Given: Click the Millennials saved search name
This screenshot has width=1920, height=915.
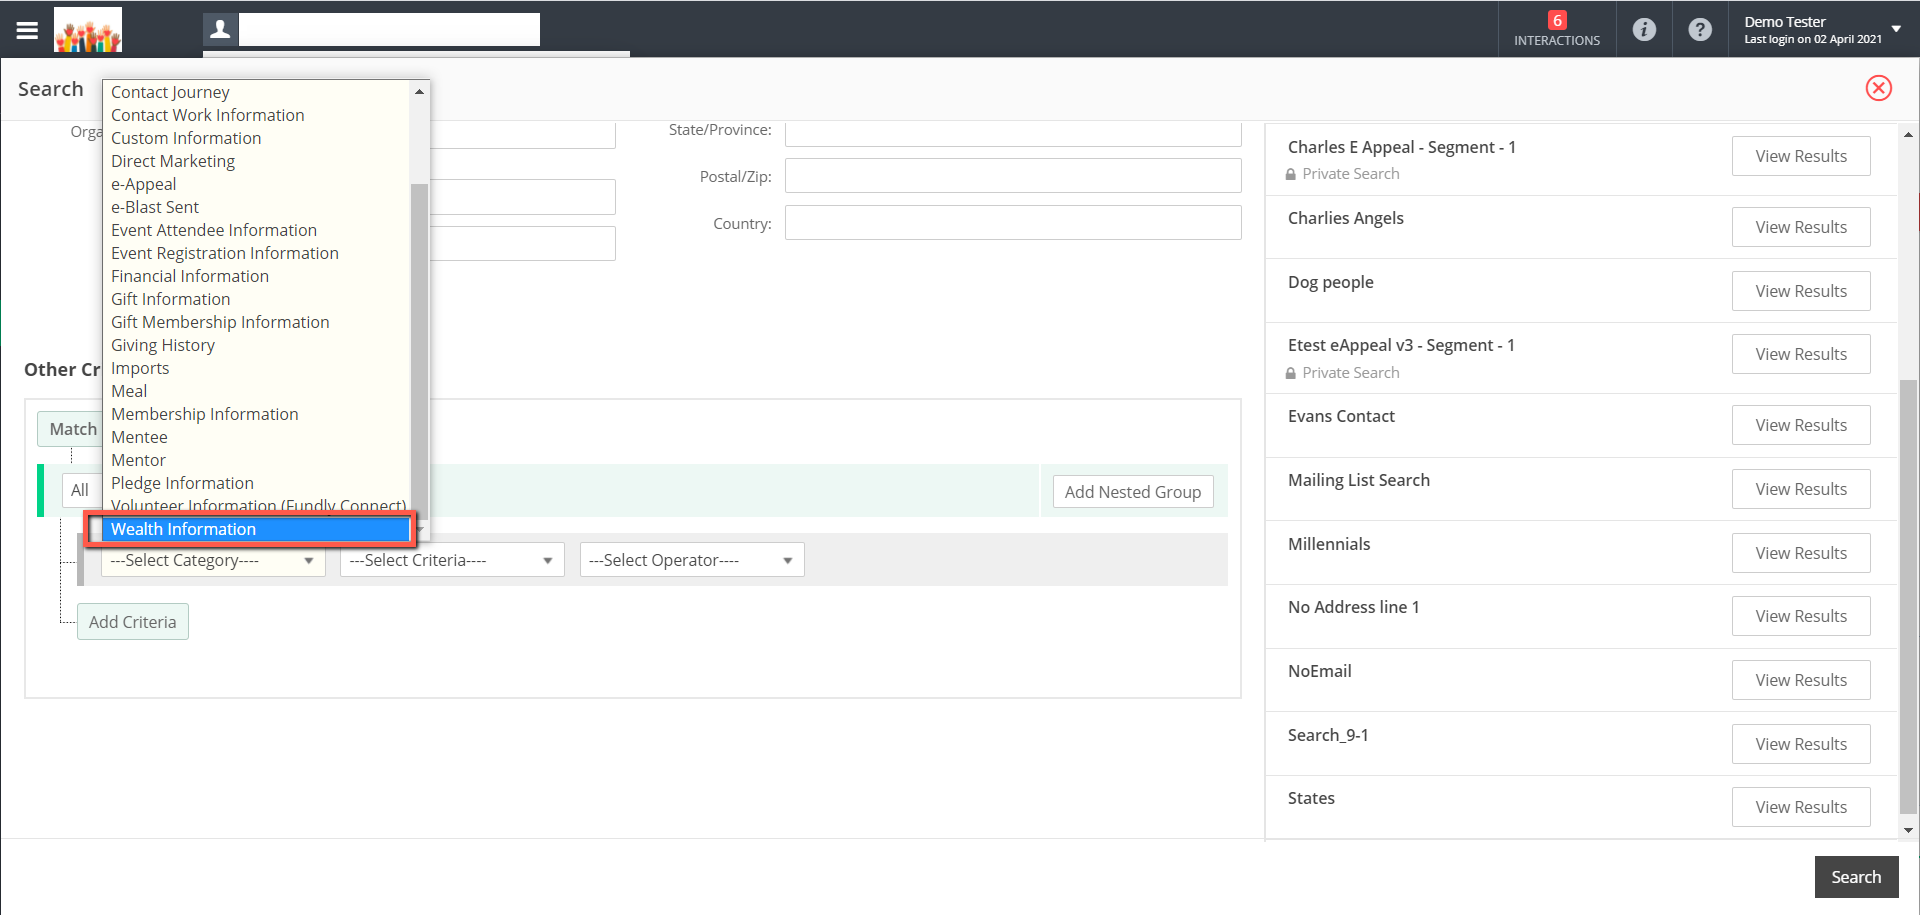Looking at the screenshot, I should point(1329,544).
